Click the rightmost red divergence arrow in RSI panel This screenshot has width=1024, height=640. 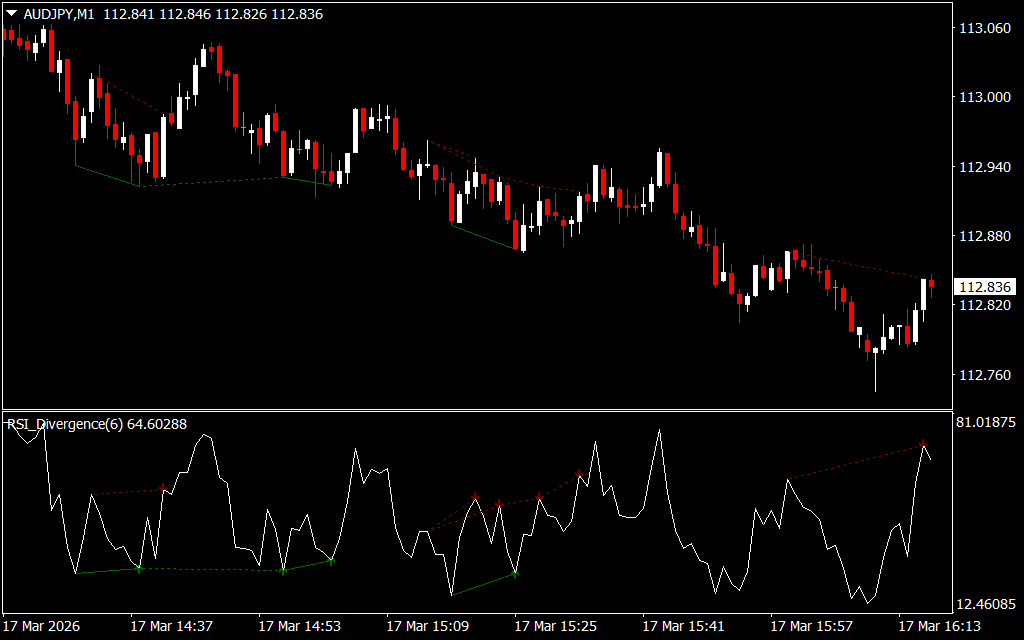pos(923,443)
